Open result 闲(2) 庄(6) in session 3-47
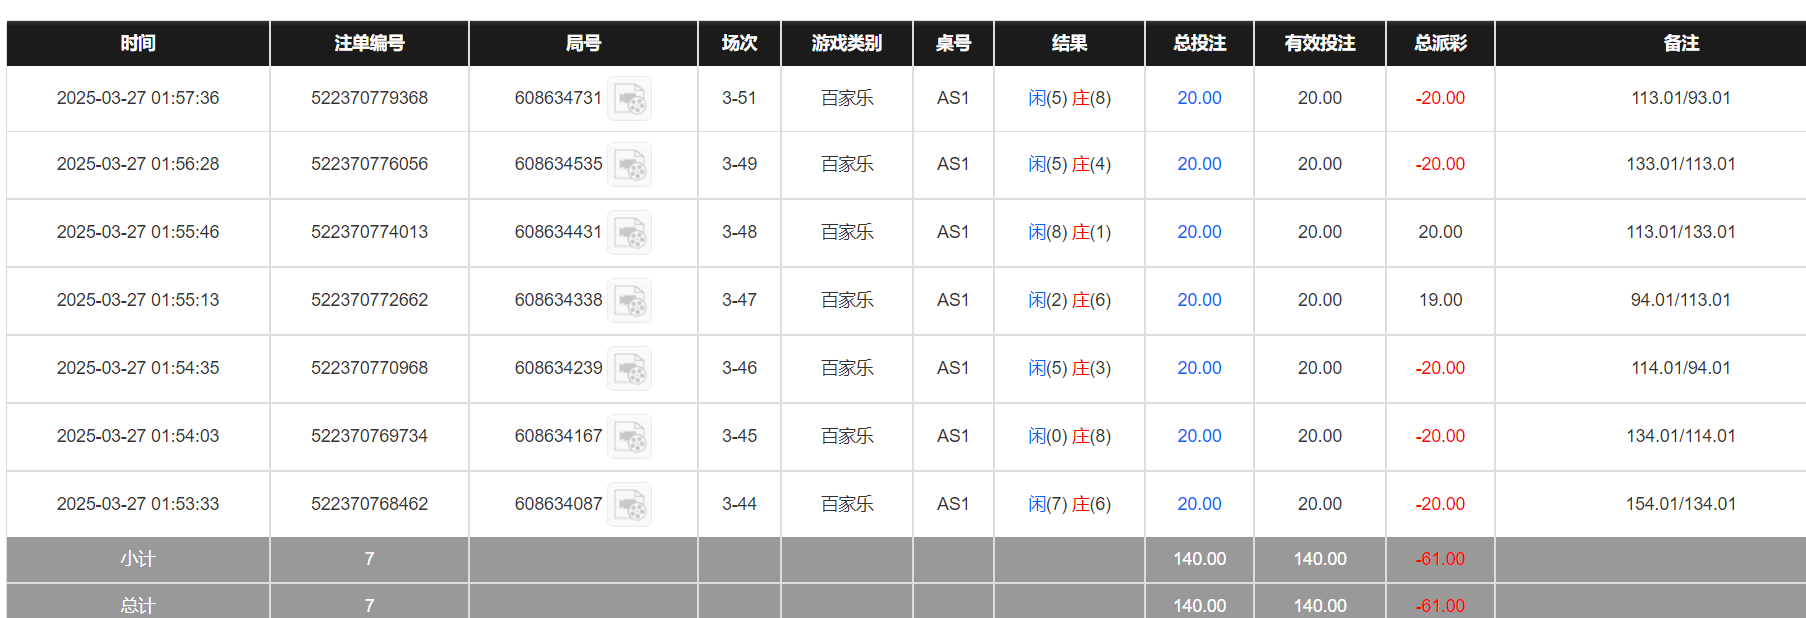The image size is (1806, 618). point(1069,300)
